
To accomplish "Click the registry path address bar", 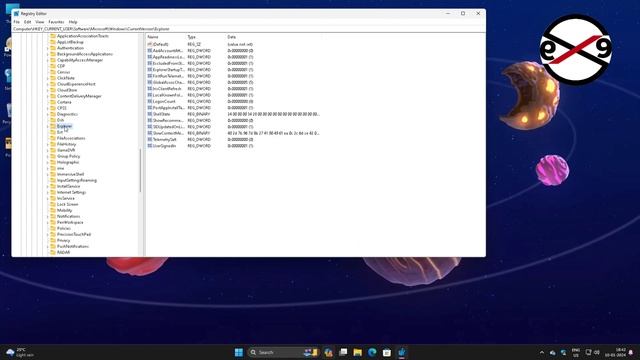I will pos(249,29).
